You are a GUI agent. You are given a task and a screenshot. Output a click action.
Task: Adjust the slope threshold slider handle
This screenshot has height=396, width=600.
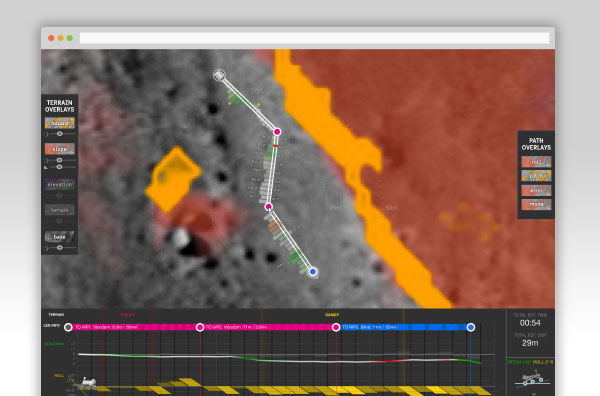tap(59, 167)
